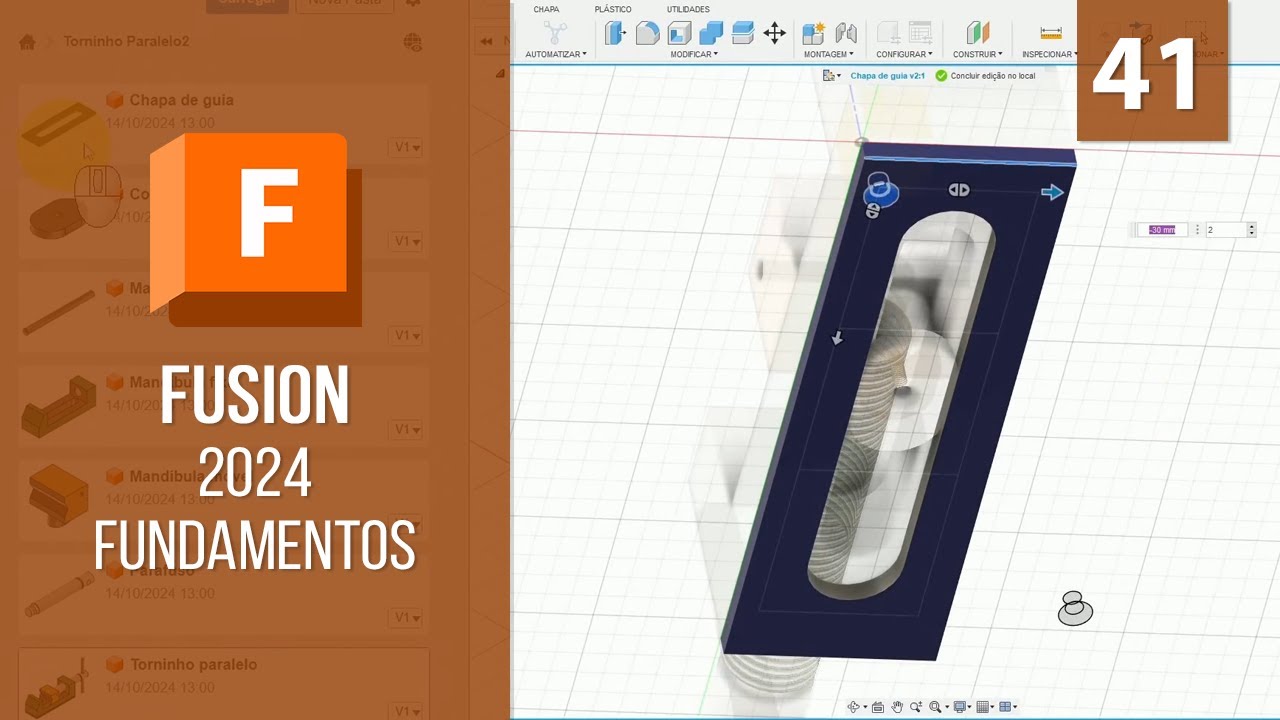The image size is (1280, 720).
Task: Switch to the CHAPA tab
Action: (x=546, y=9)
